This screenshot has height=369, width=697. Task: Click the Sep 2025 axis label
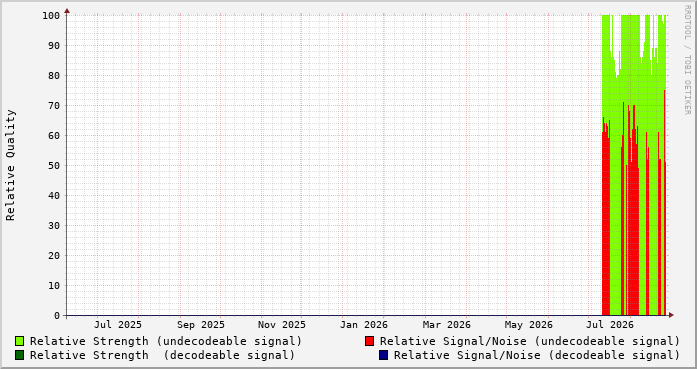coord(201,325)
